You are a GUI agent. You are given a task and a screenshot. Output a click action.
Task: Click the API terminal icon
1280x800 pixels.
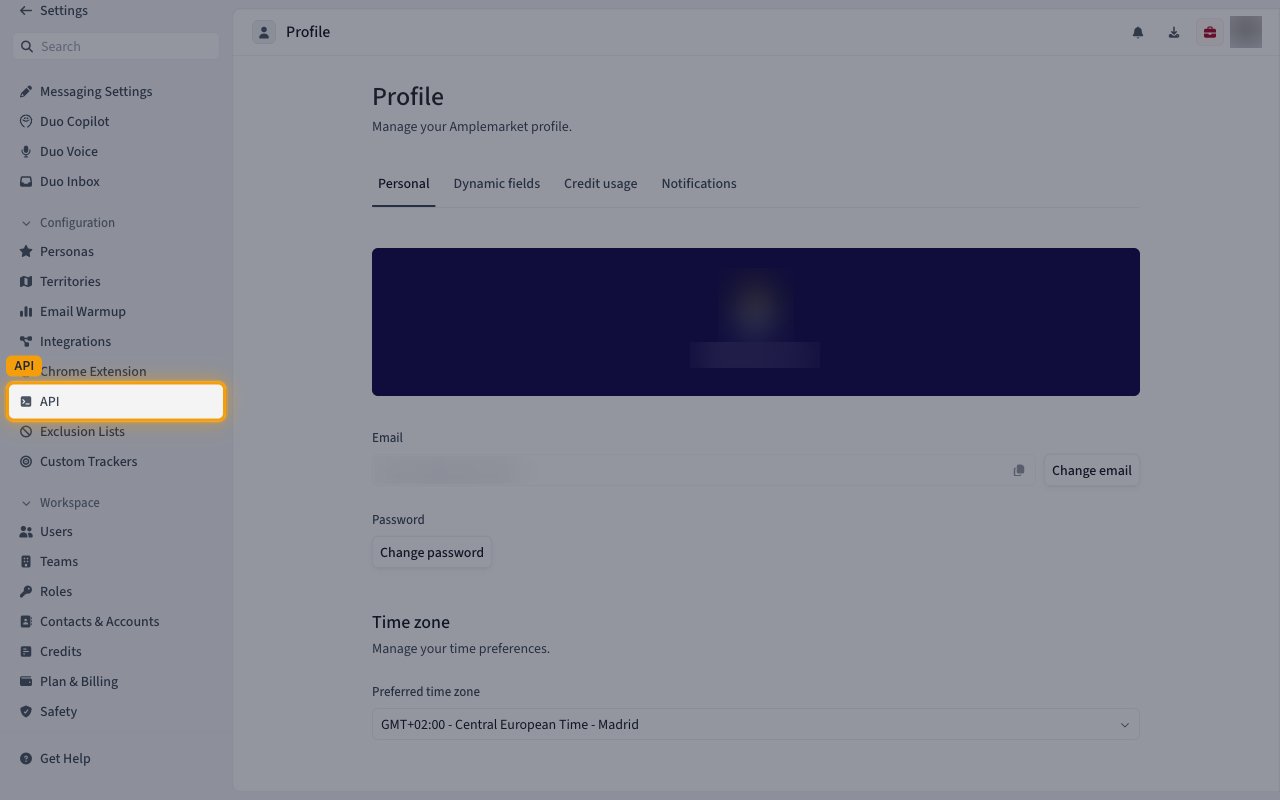click(x=26, y=401)
